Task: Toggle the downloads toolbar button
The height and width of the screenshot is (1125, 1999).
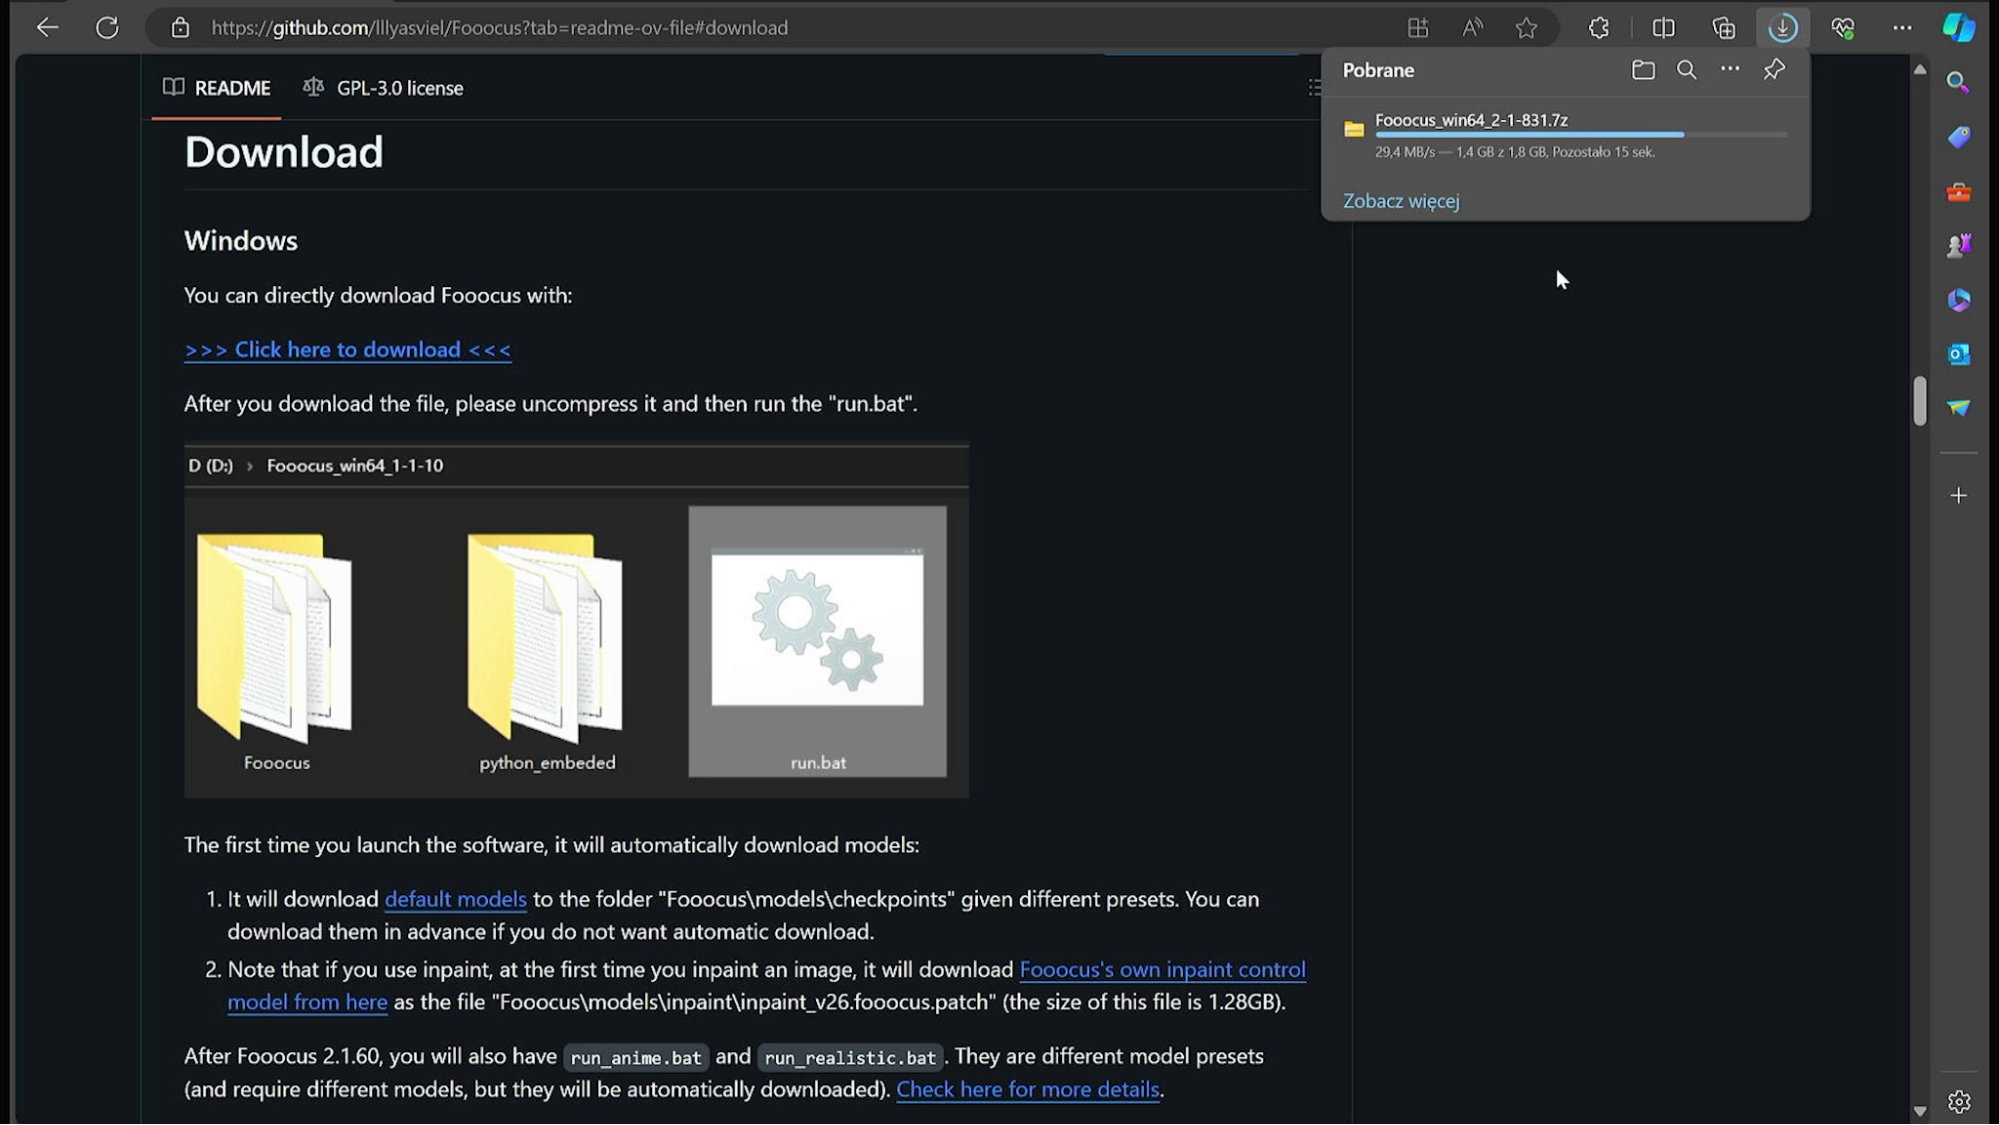Action: pos(1782,28)
